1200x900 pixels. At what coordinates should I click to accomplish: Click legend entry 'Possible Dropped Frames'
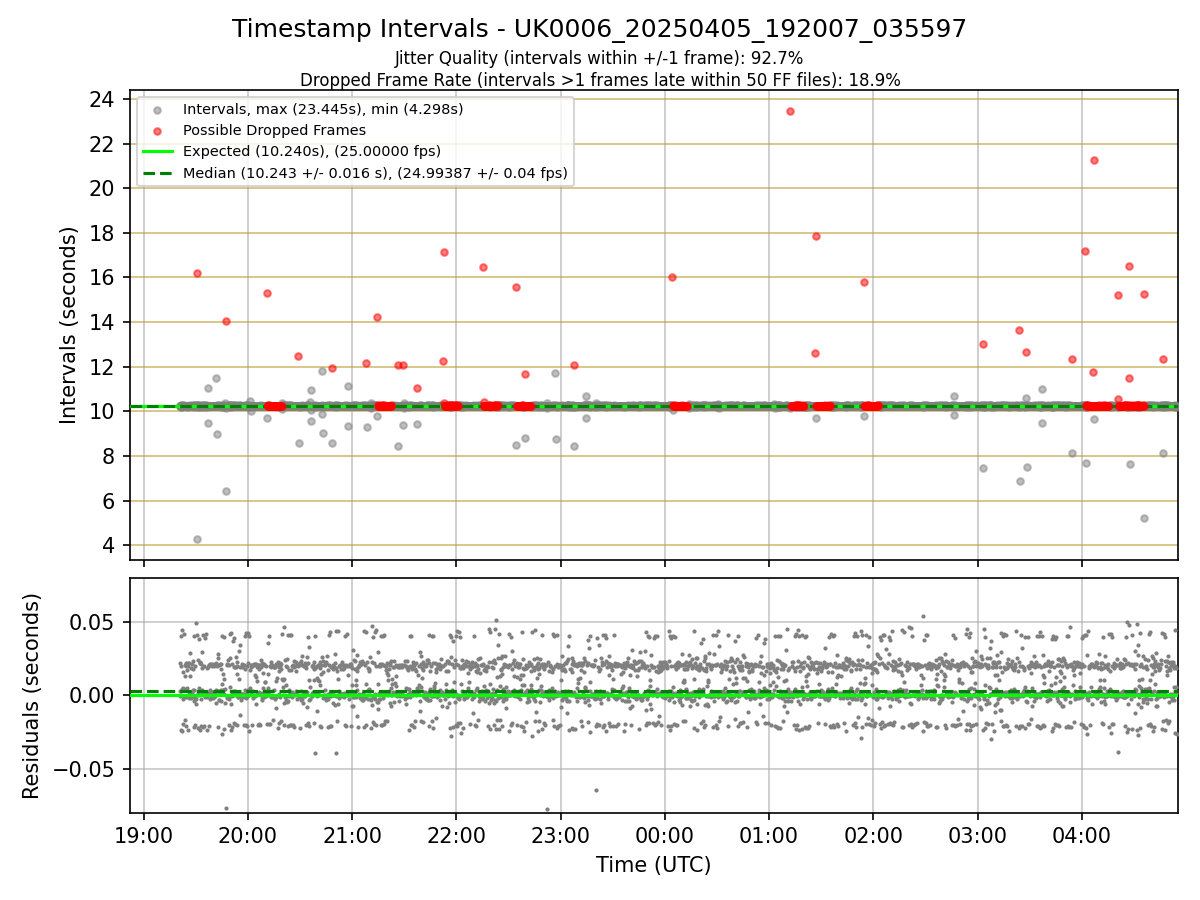pos(274,130)
